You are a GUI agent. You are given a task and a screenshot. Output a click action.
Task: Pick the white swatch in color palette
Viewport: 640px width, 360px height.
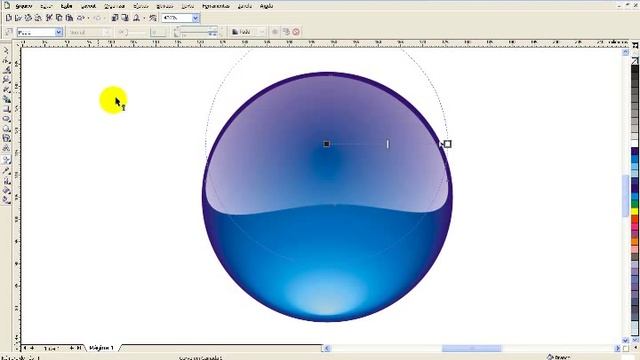(635, 143)
